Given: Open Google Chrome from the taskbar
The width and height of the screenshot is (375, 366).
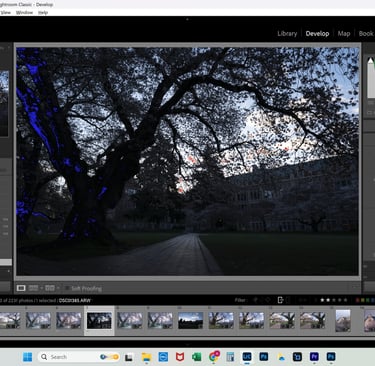Looking at the screenshot, I should [x=213, y=357].
